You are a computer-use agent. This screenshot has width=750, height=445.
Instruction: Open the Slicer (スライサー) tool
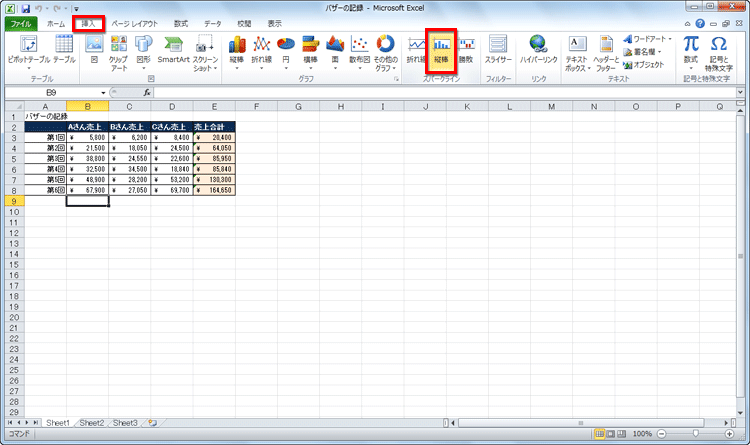coord(498,50)
